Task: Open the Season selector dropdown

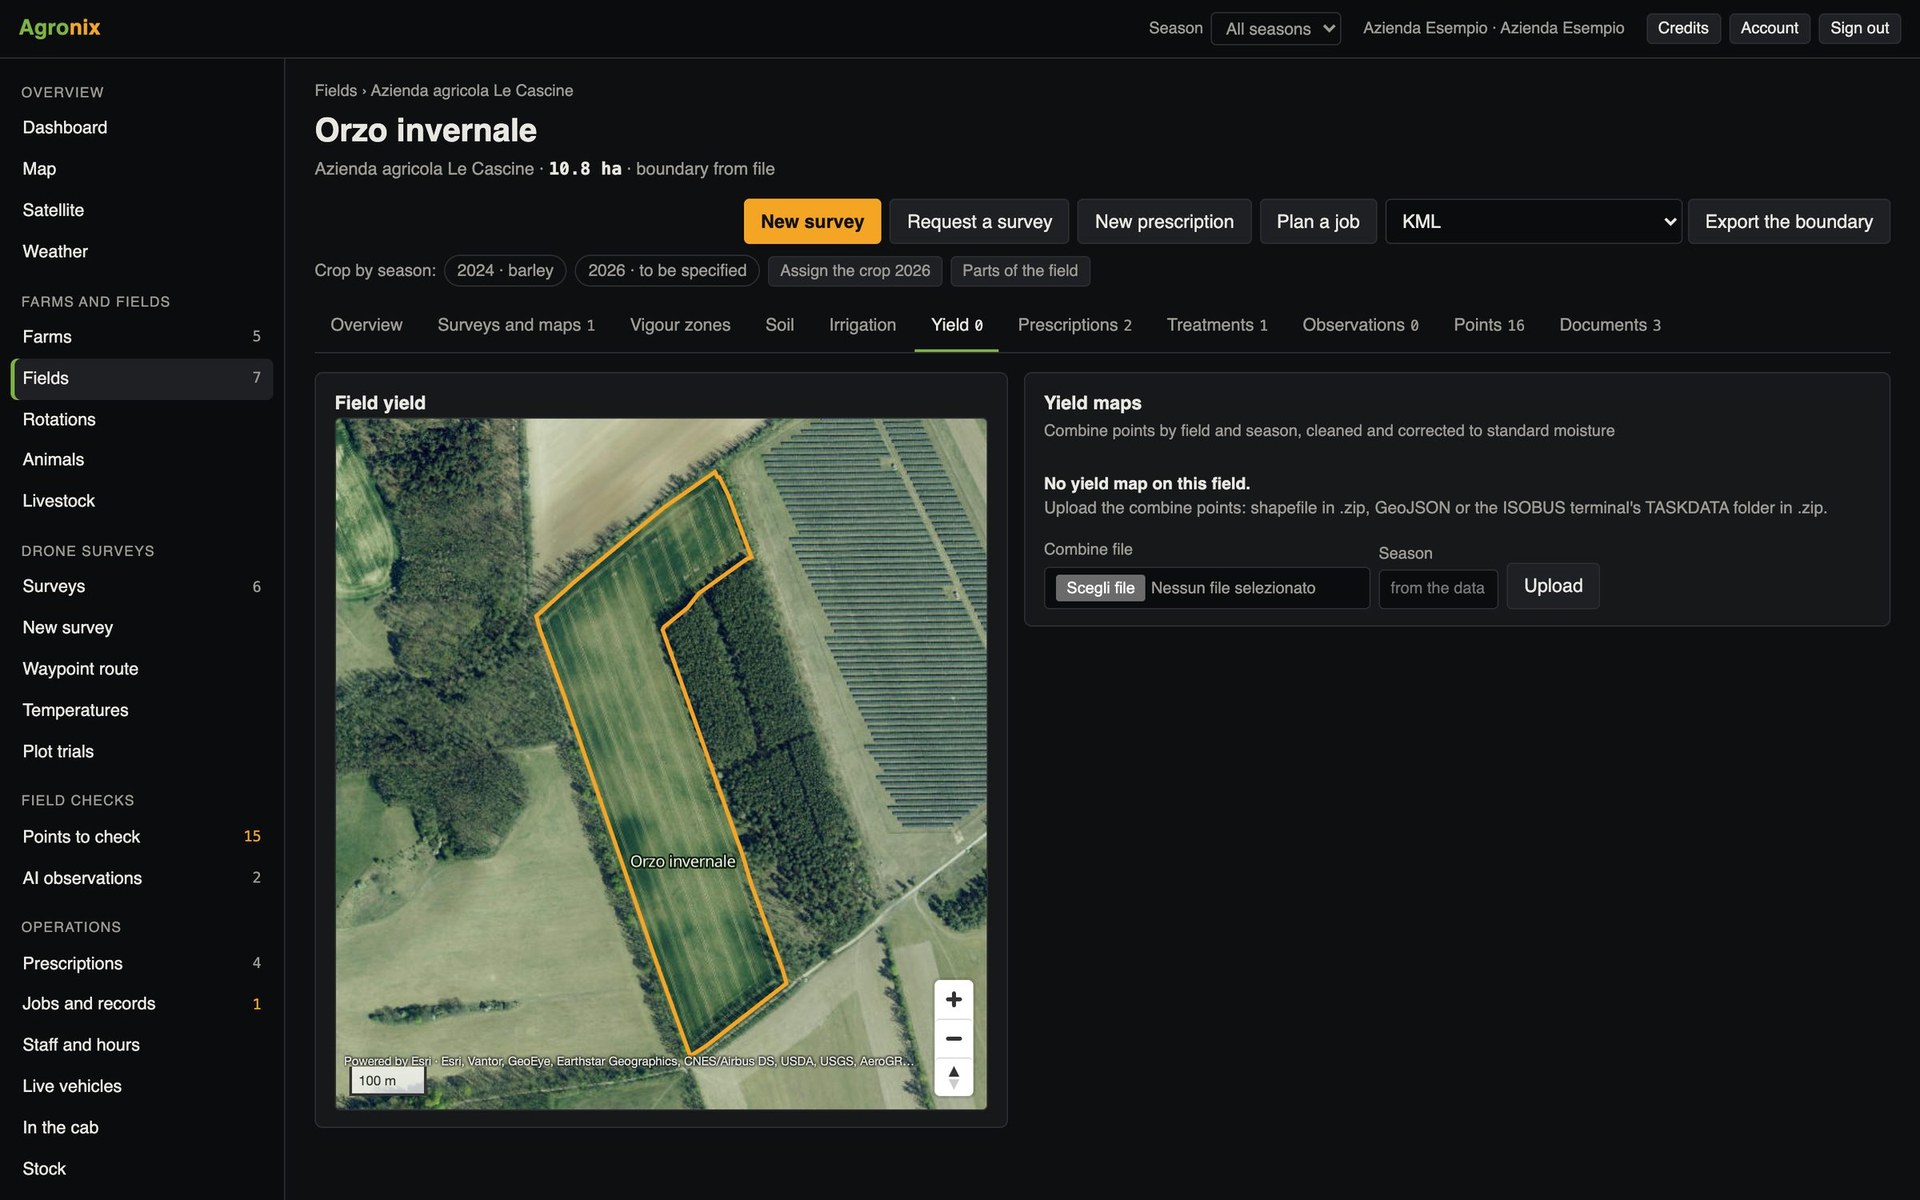Action: [x=1275, y=28]
